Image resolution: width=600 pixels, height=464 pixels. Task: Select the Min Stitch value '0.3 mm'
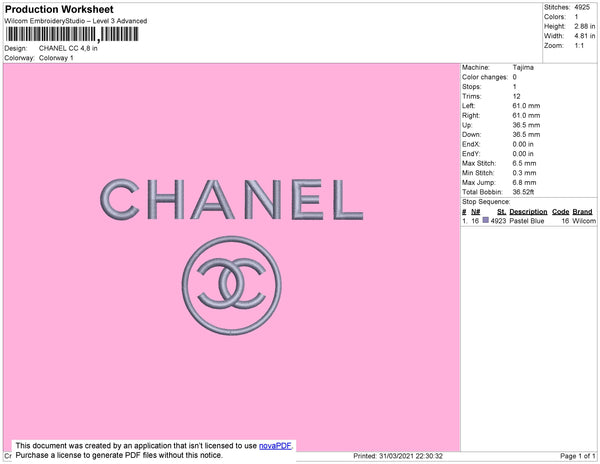pos(524,173)
